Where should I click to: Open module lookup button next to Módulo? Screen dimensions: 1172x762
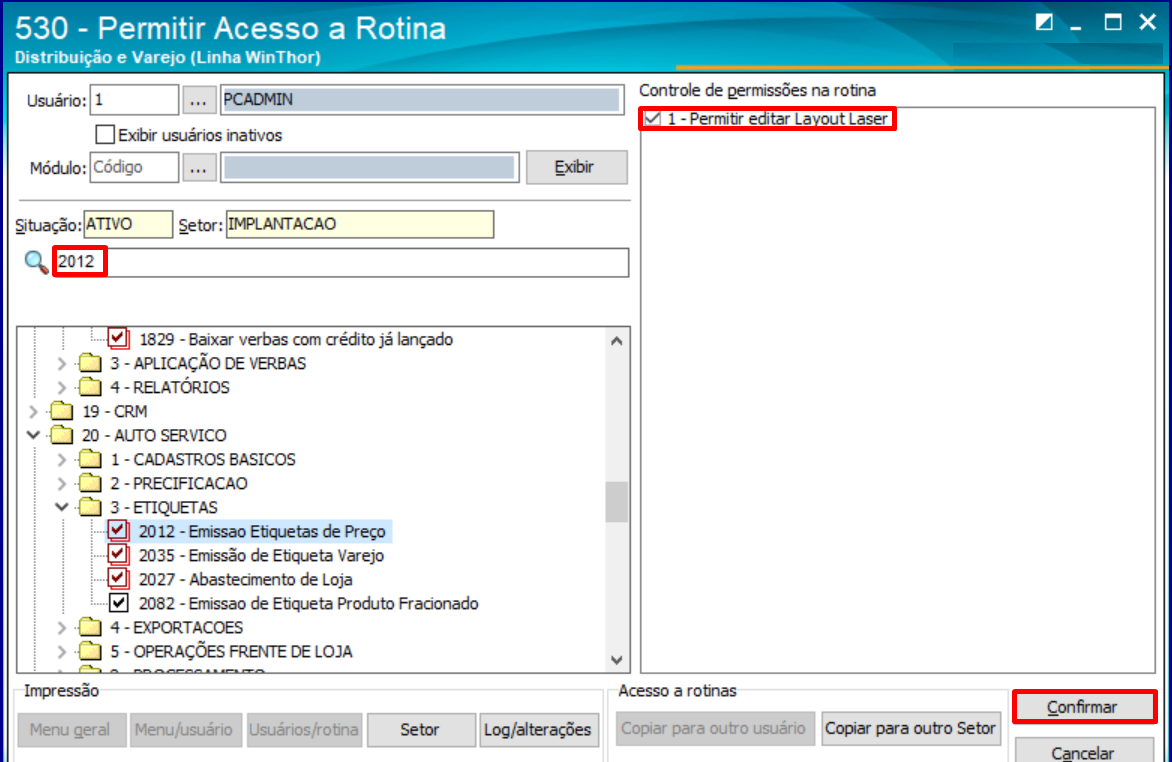pos(198,168)
